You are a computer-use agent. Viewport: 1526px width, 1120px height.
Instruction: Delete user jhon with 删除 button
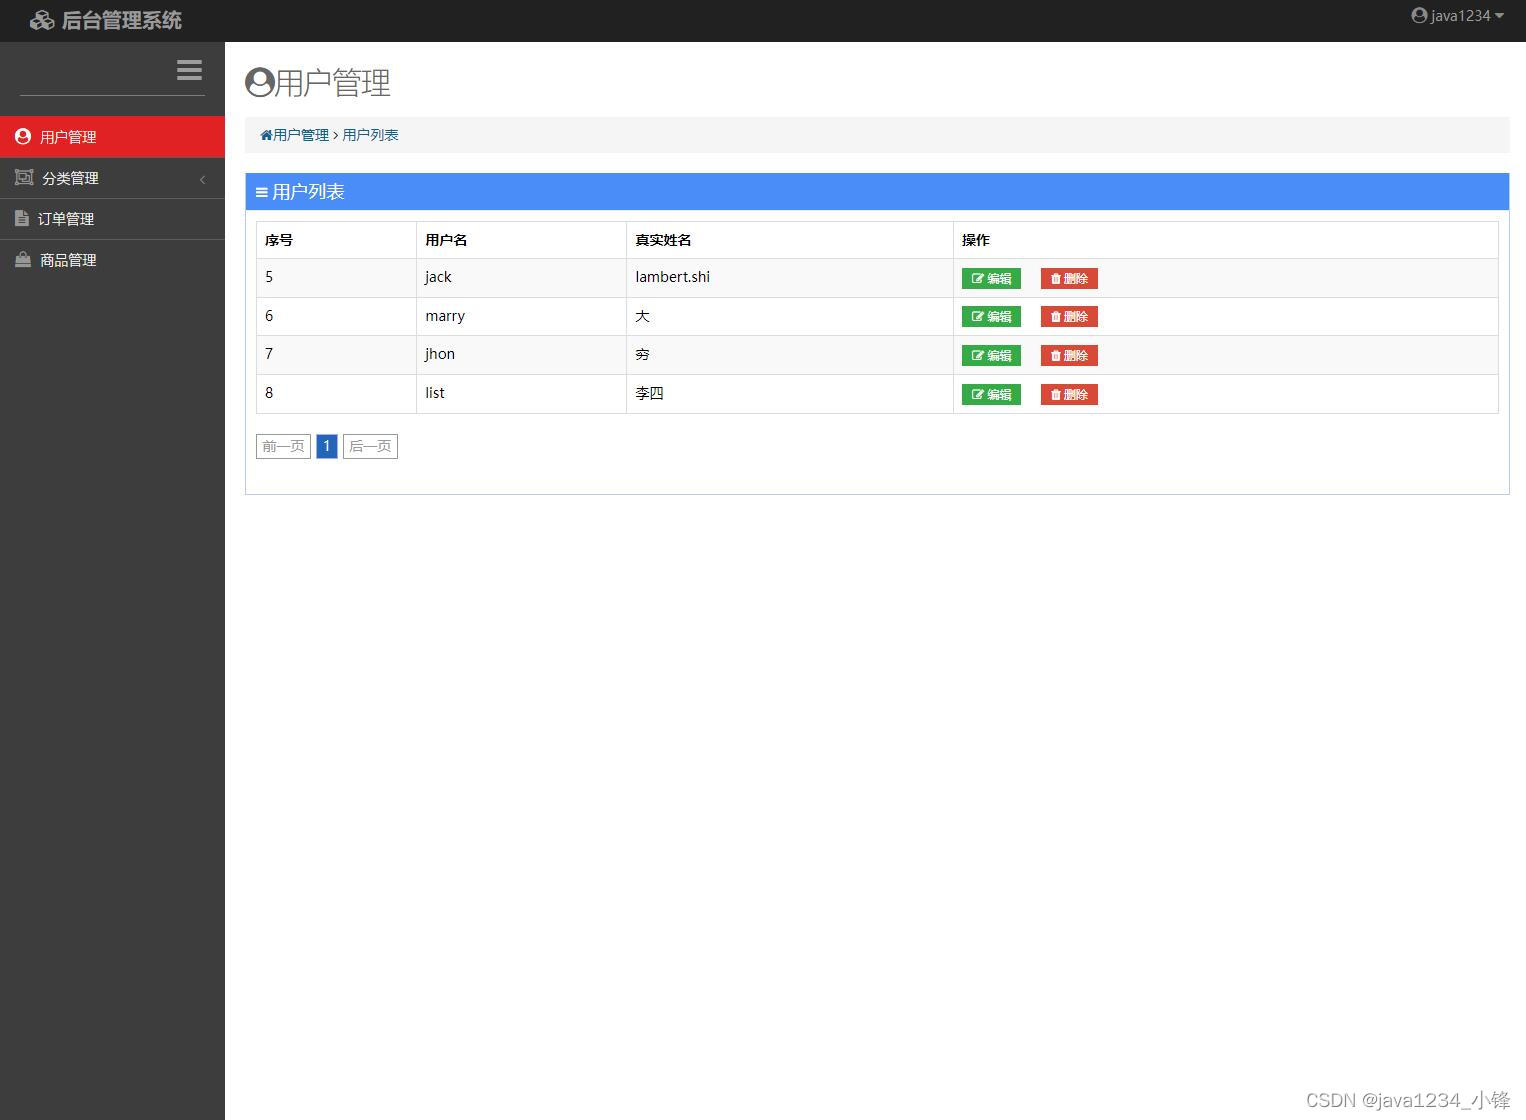[x=1069, y=355]
